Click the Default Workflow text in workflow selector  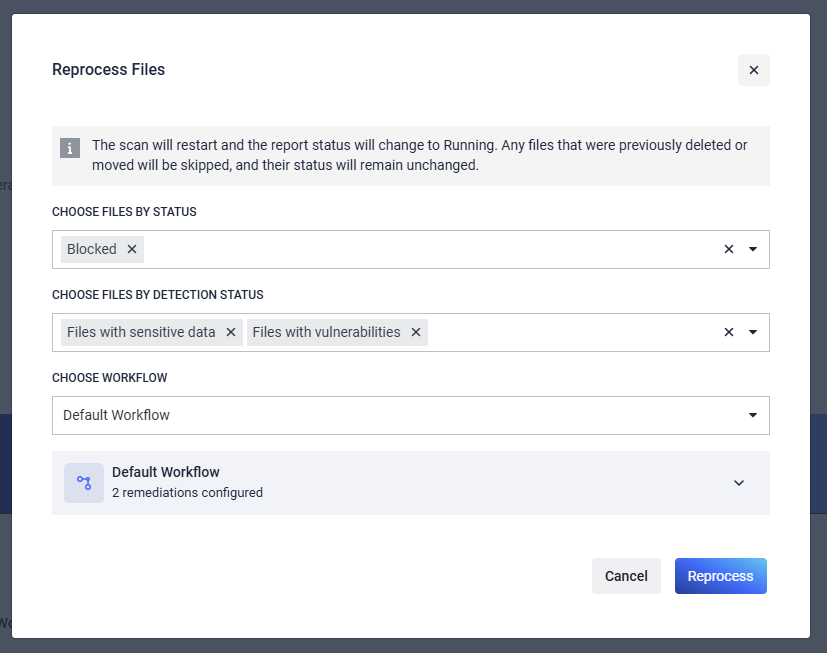(117, 415)
